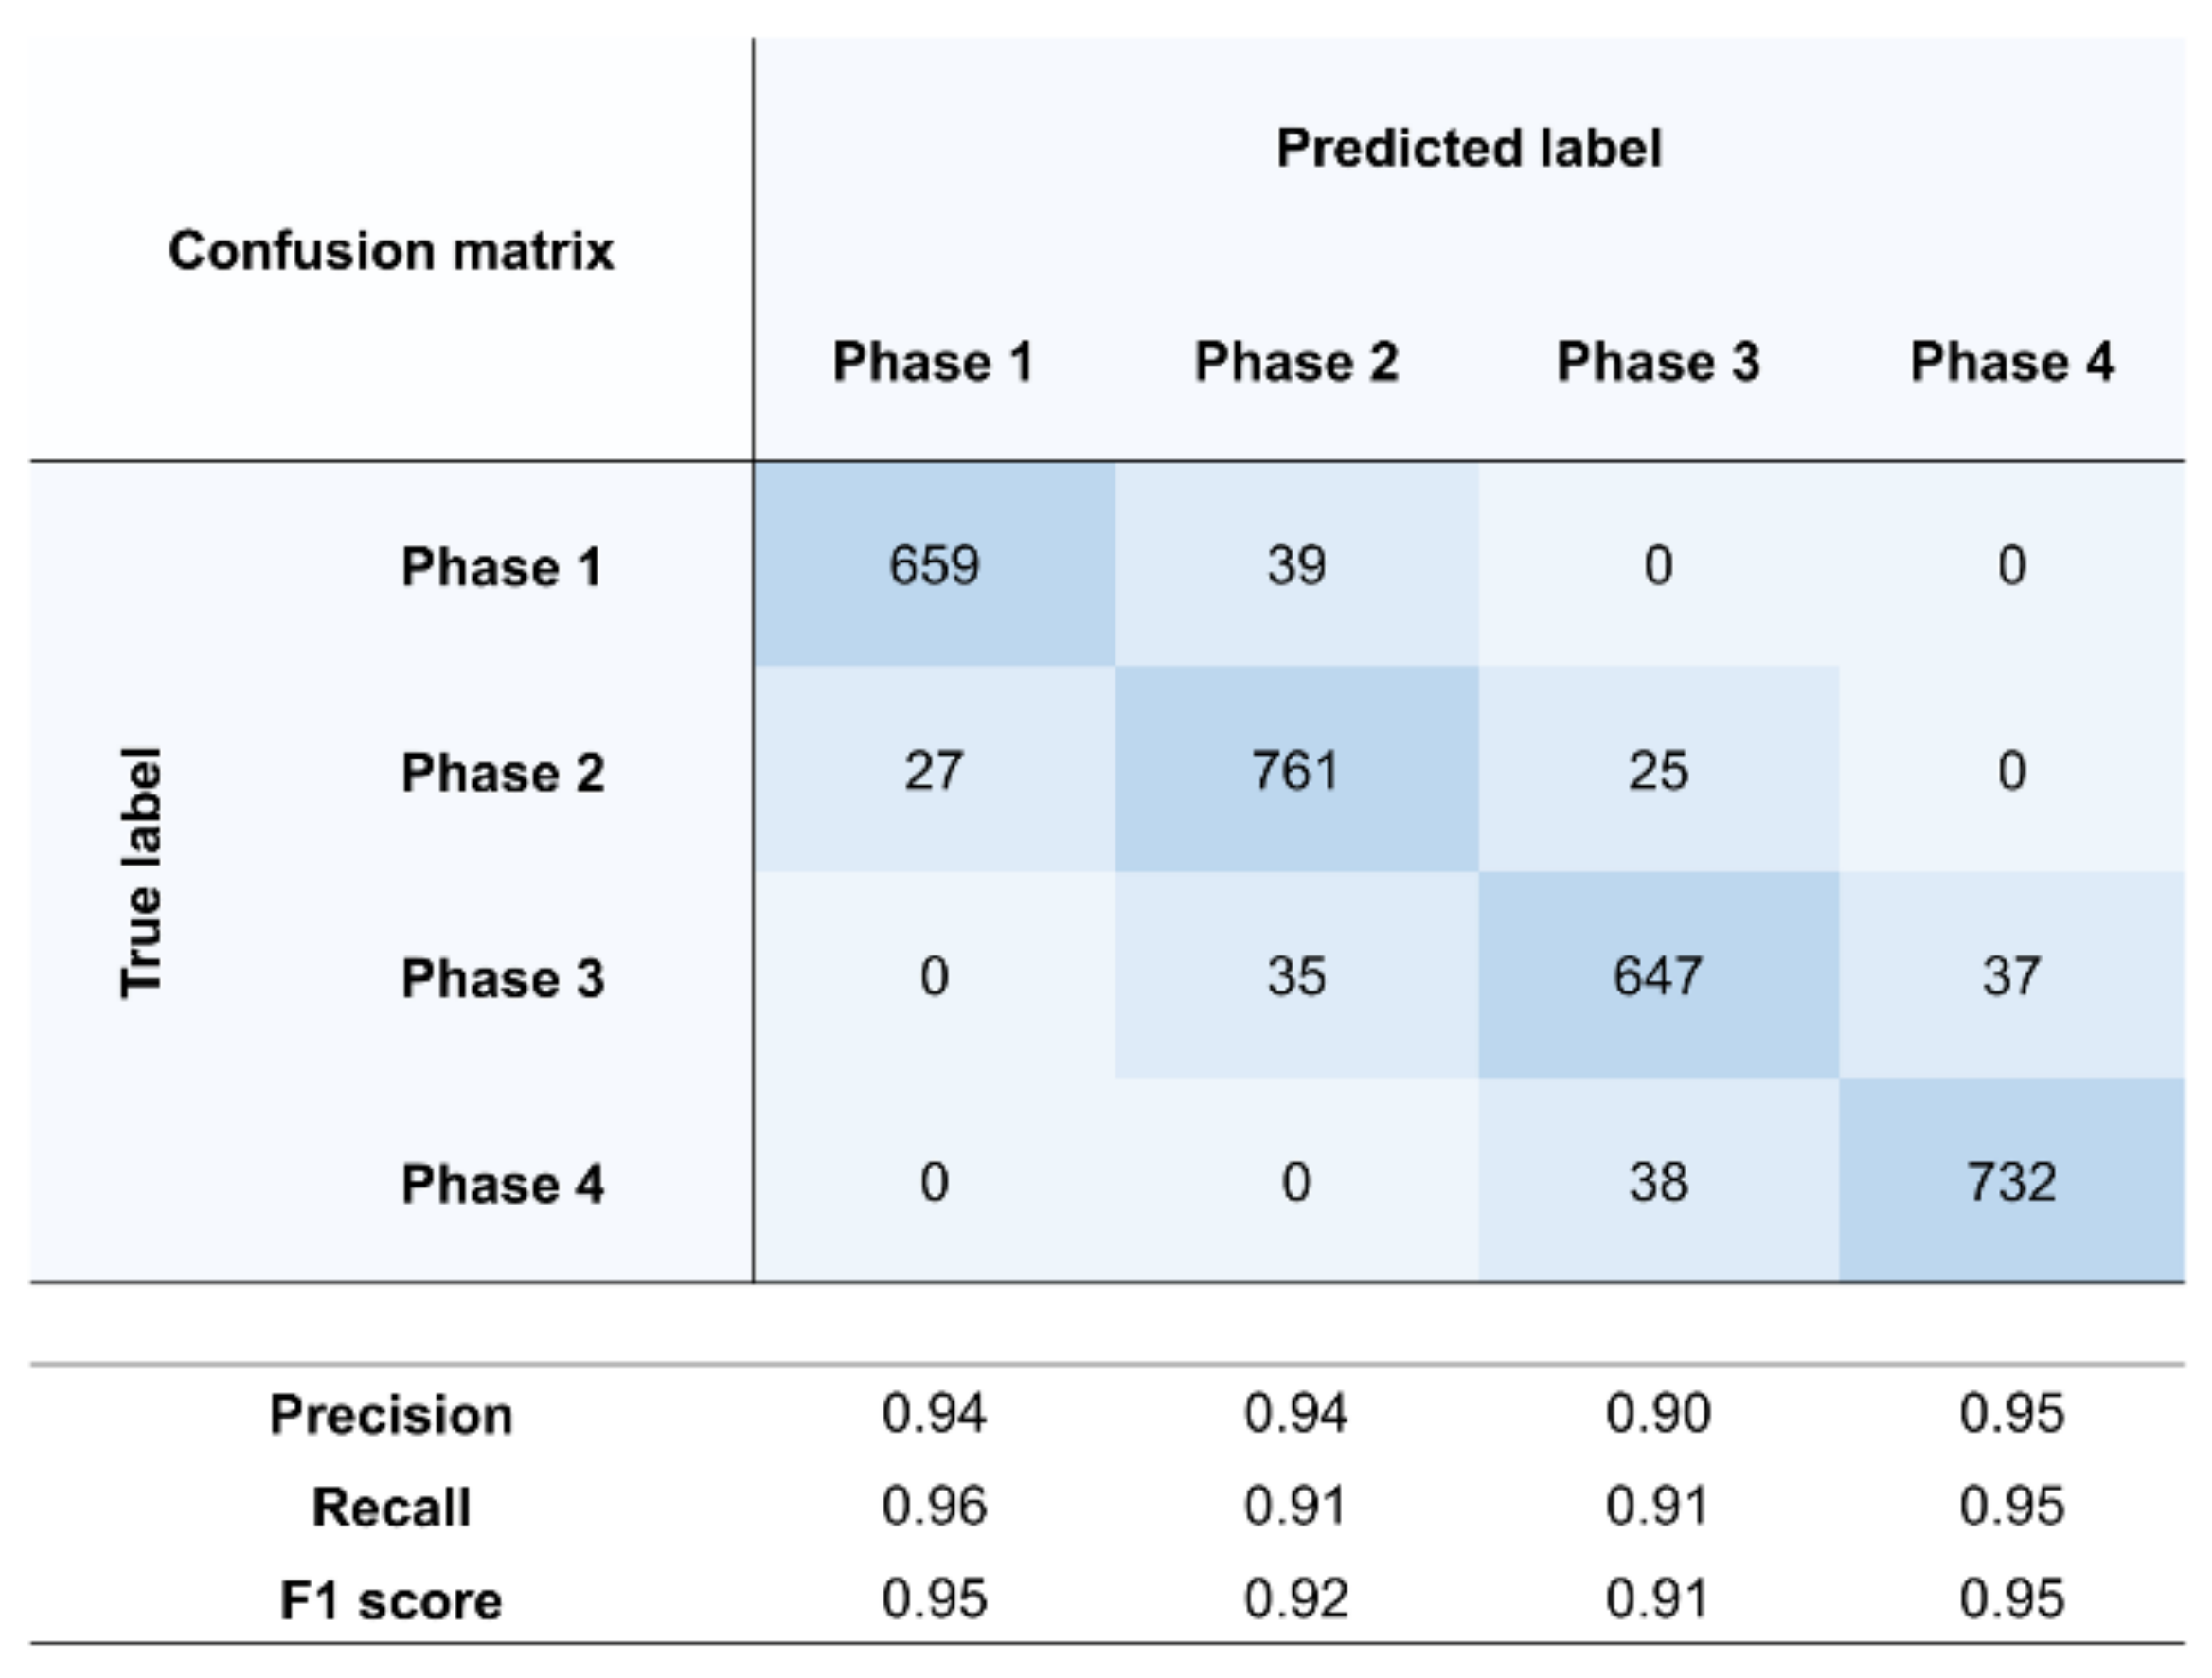
Task: Click the cell with value 39
Action: [1296, 565]
